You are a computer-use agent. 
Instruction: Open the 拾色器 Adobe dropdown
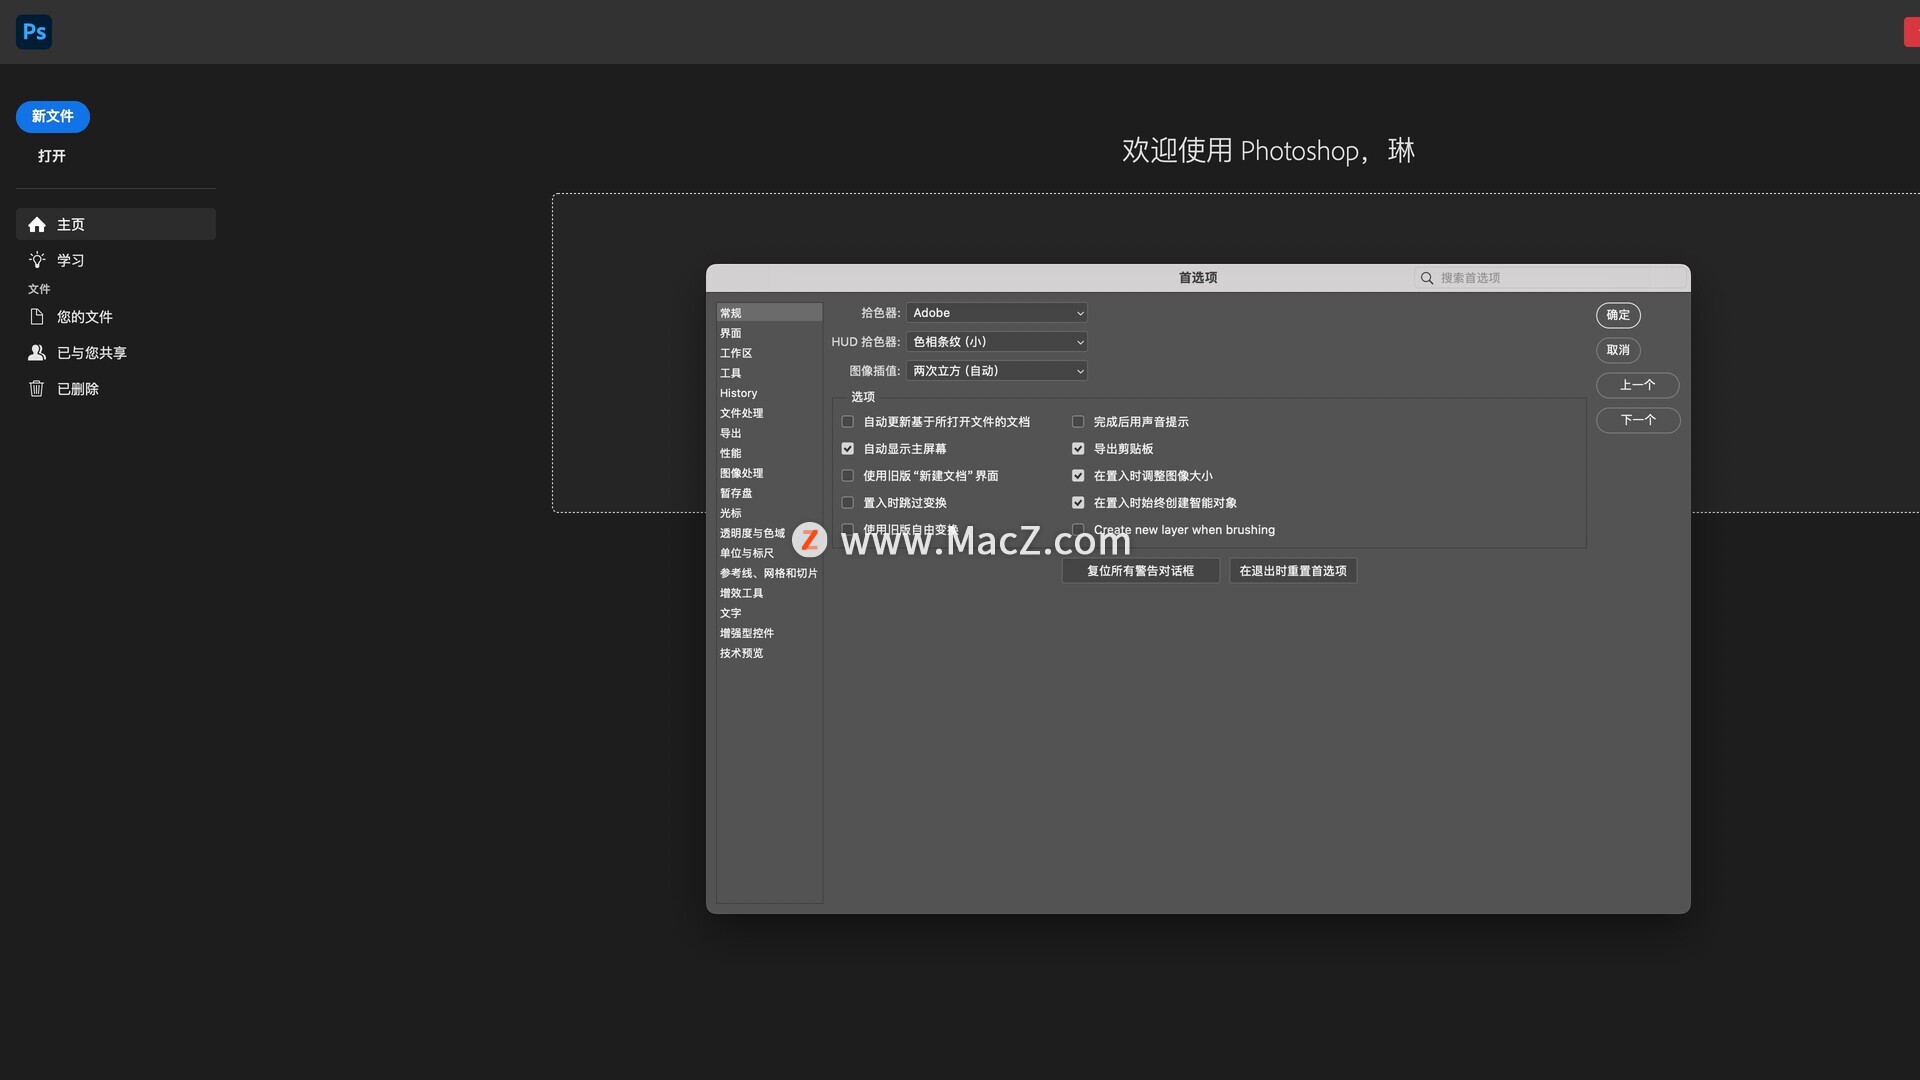click(997, 313)
